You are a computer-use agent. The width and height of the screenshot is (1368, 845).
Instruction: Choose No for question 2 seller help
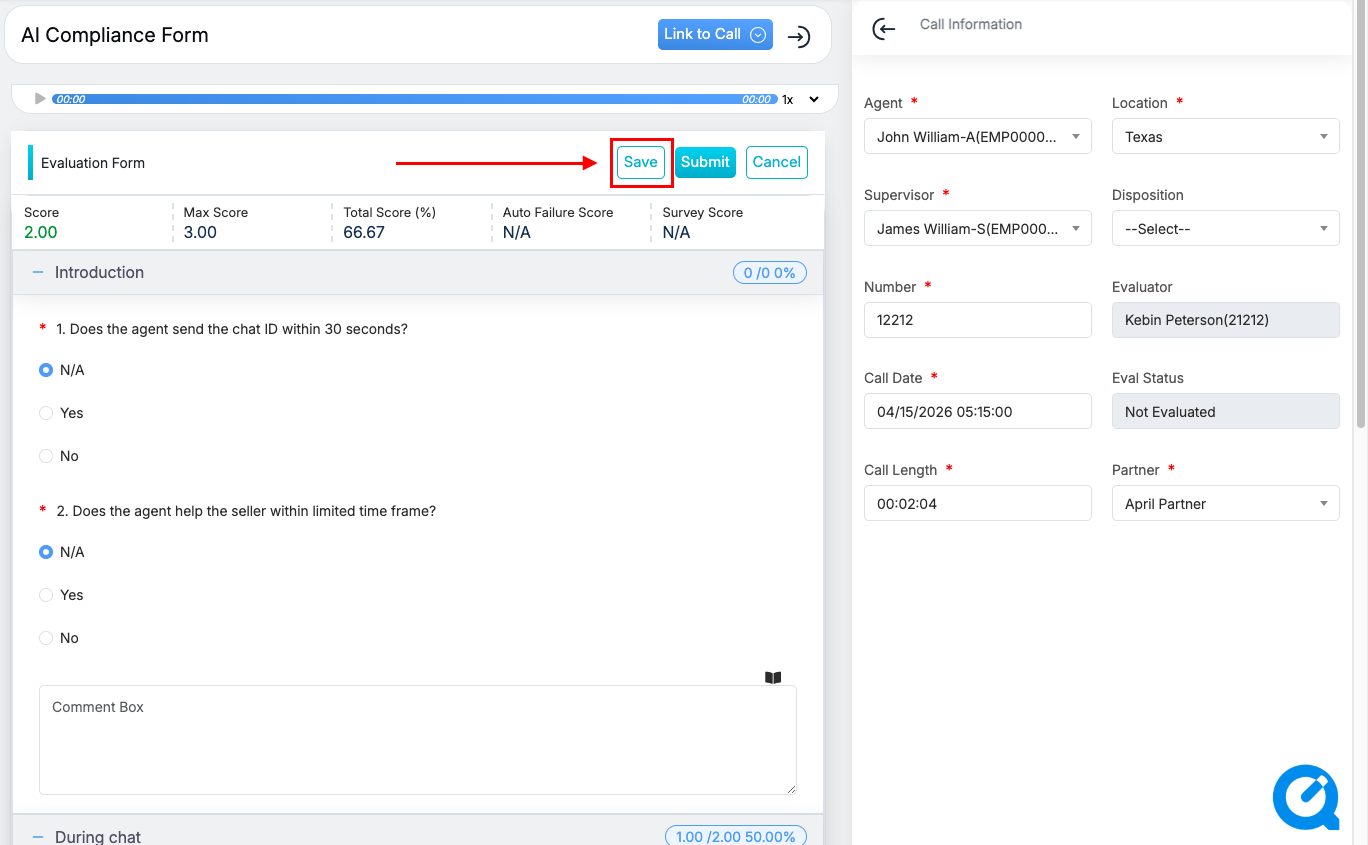click(x=46, y=638)
